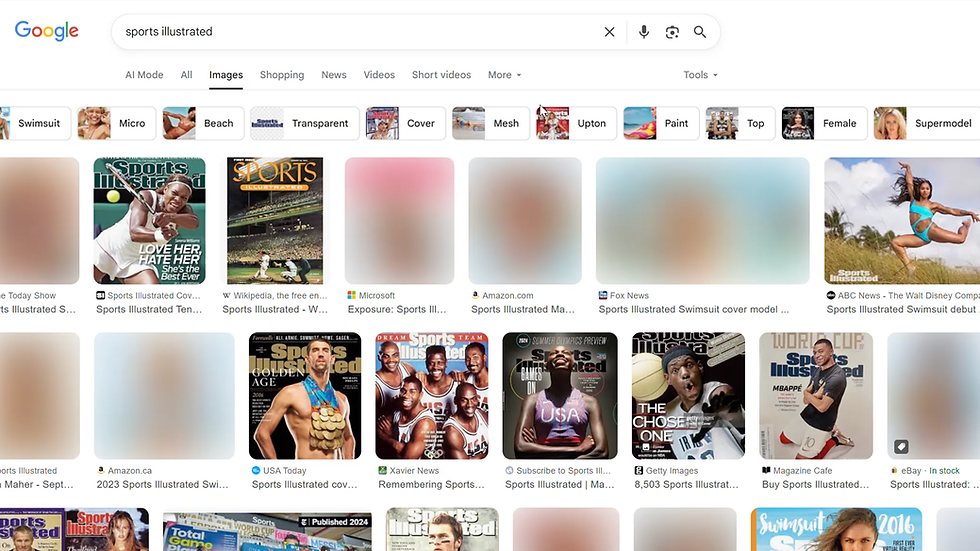The height and width of the screenshot is (551, 980).
Task: Filter by Beach chip
Action: tap(202, 123)
